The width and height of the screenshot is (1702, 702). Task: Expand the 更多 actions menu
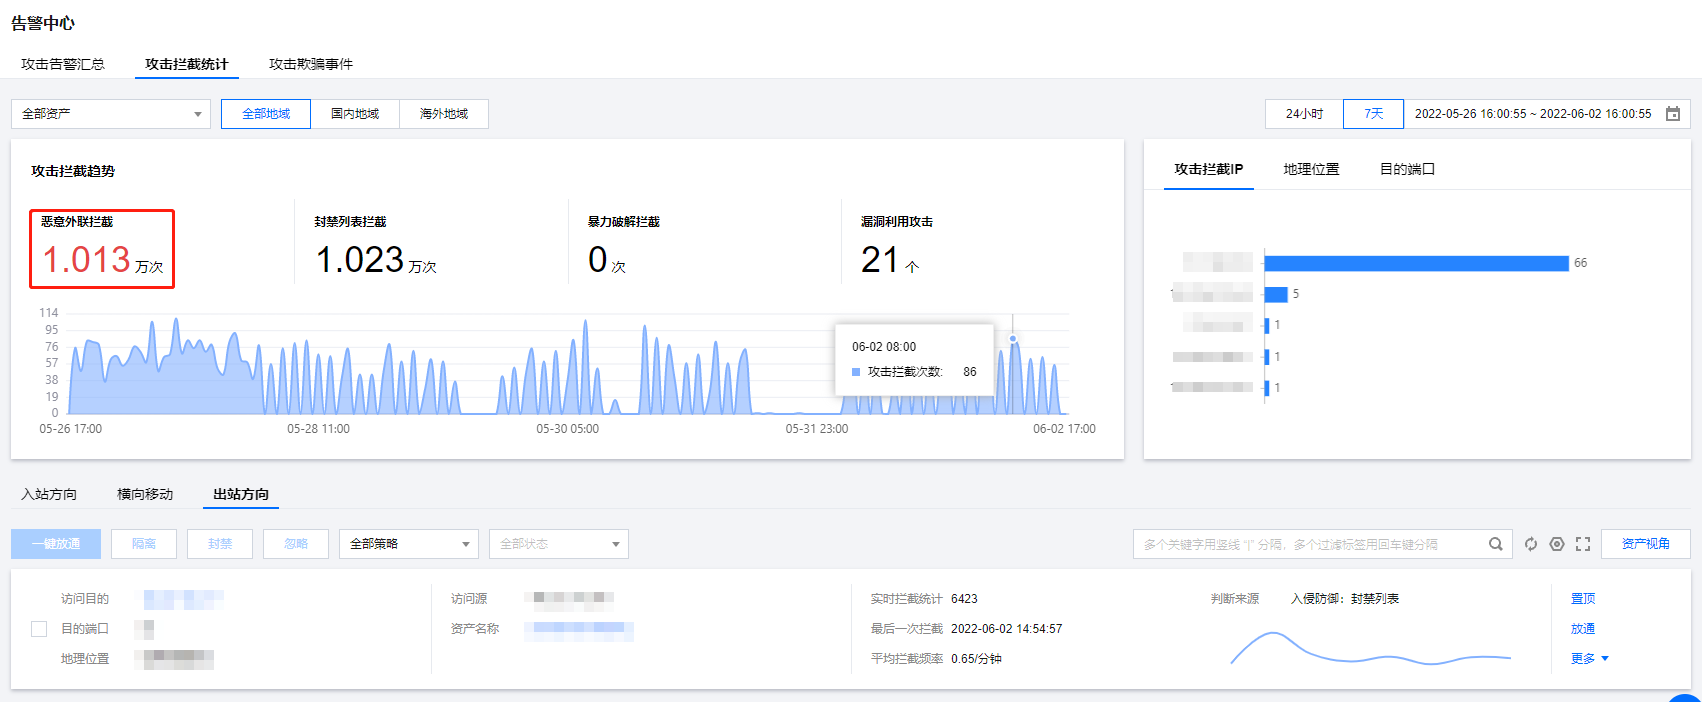point(1589,659)
